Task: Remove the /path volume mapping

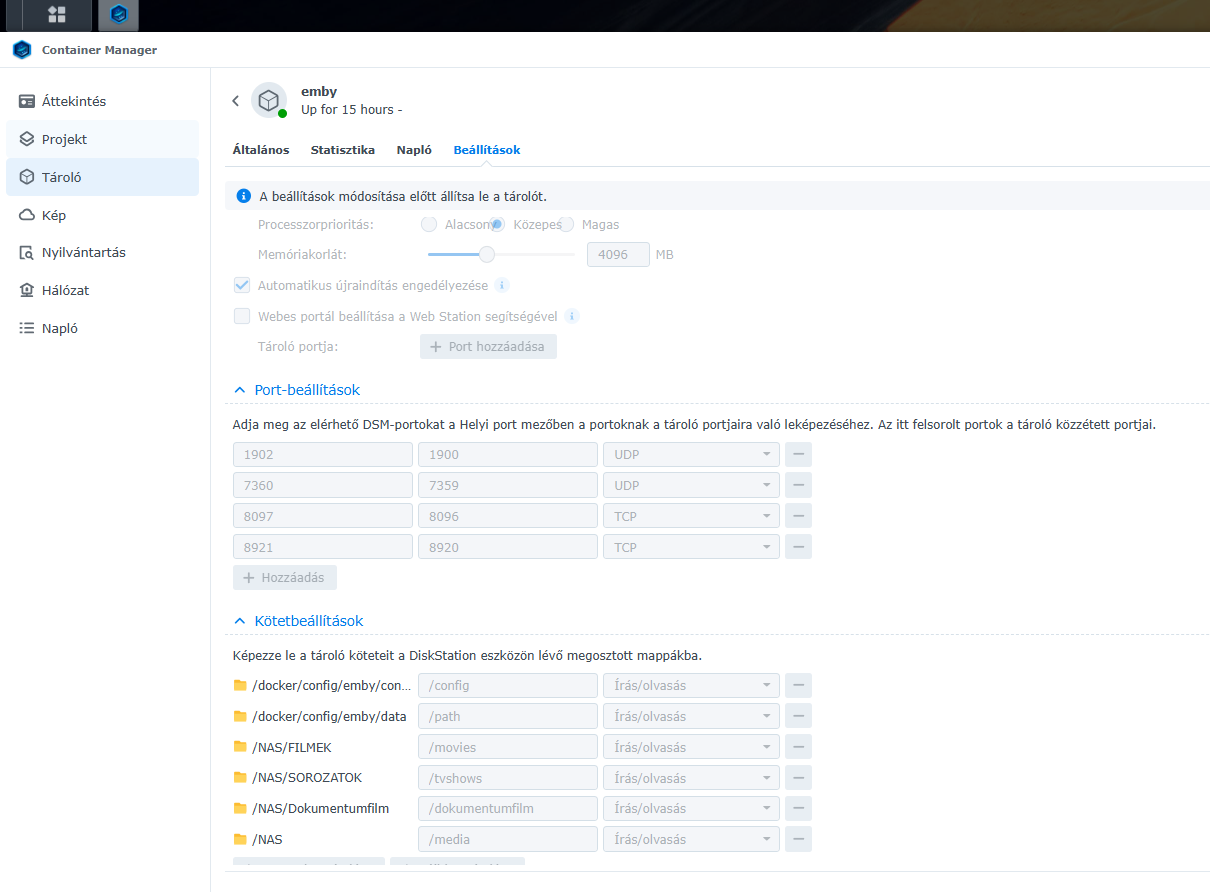Action: [798, 717]
